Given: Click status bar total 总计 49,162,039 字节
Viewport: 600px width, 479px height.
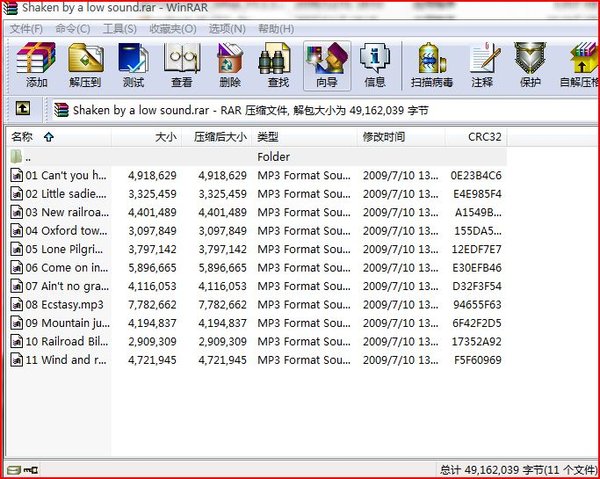Looking at the screenshot, I should [x=518, y=470].
